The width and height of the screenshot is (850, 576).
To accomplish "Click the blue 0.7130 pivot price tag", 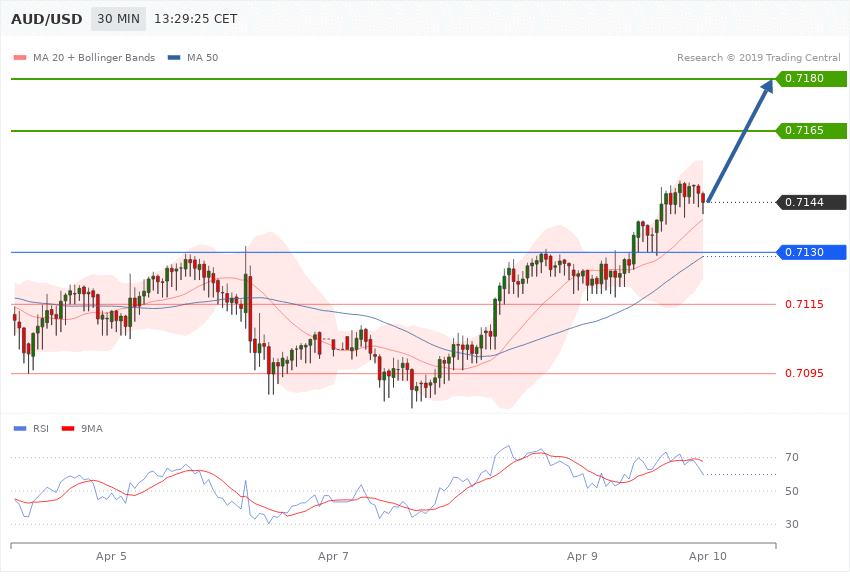I will [812, 252].
